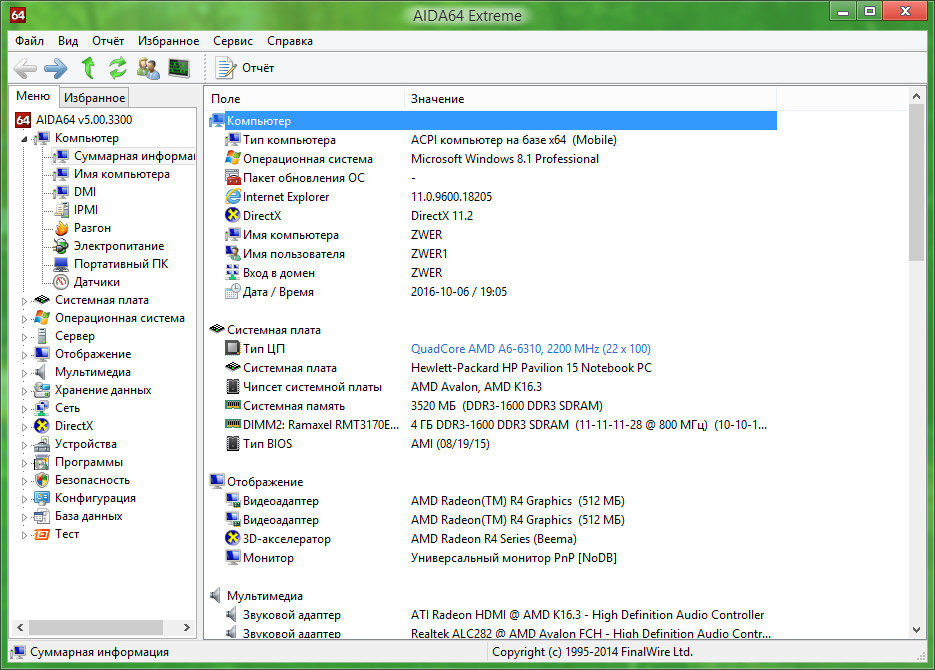Select the Разгон flame icon item
The image size is (935, 670).
pos(92,228)
